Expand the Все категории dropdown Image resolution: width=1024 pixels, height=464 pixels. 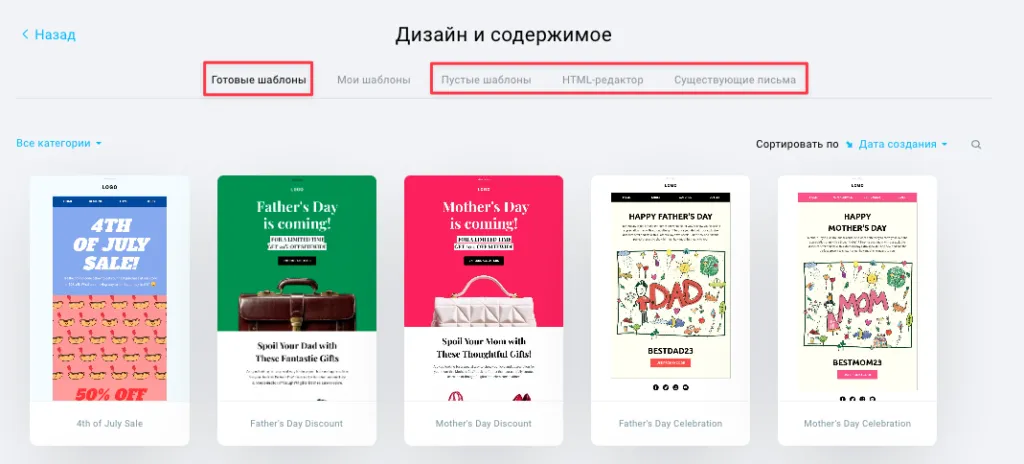(59, 143)
